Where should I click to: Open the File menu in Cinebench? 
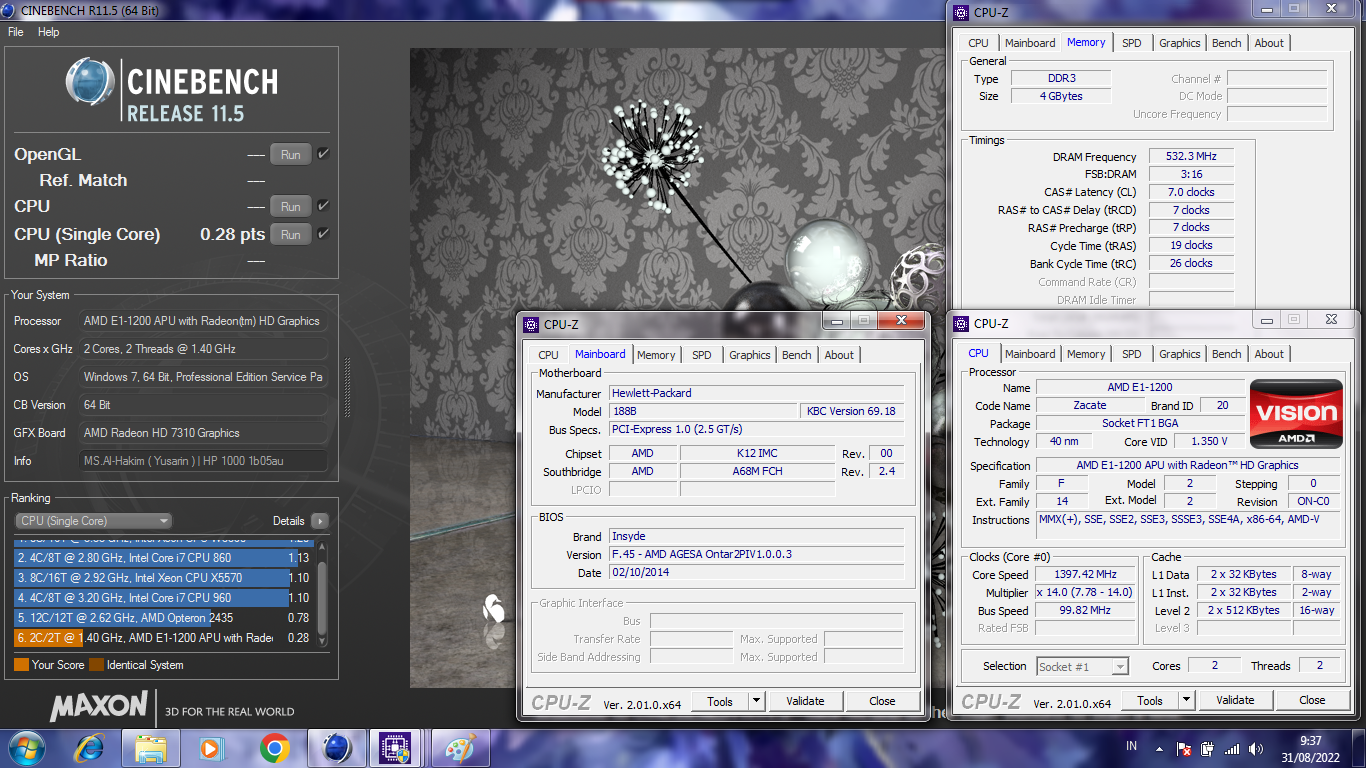pyautogui.click(x=16, y=32)
